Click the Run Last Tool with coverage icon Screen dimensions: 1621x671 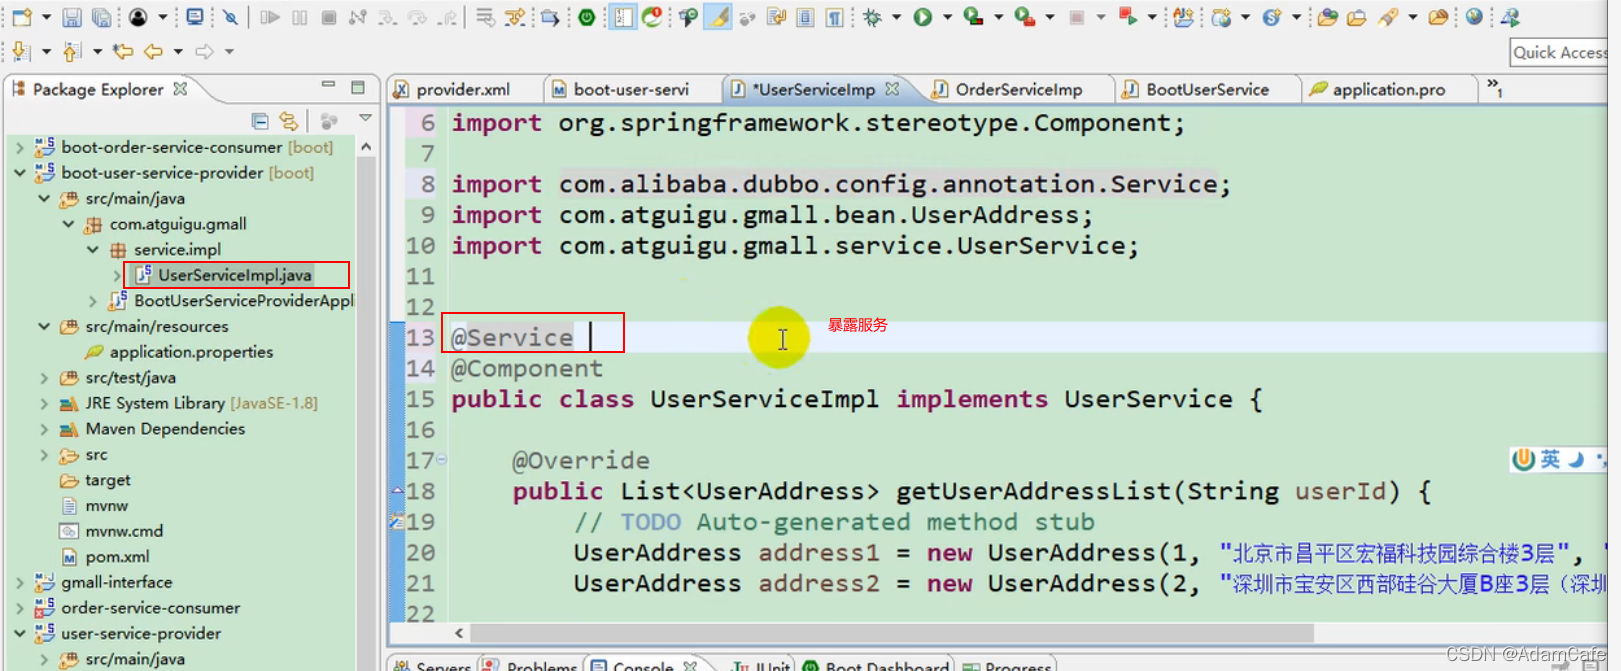tap(973, 17)
